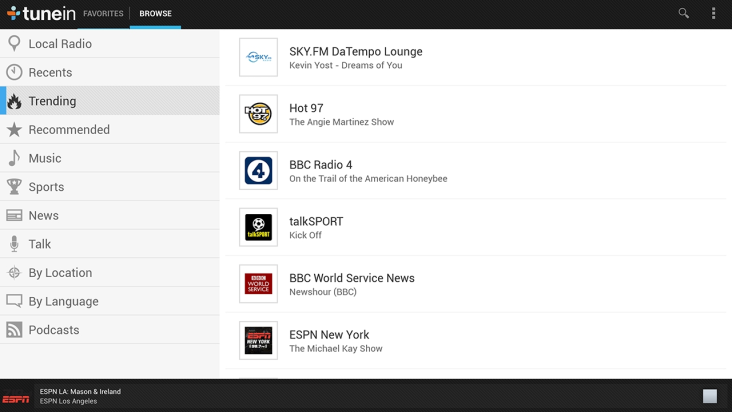Click the ESPN New York logo

click(259, 341)
